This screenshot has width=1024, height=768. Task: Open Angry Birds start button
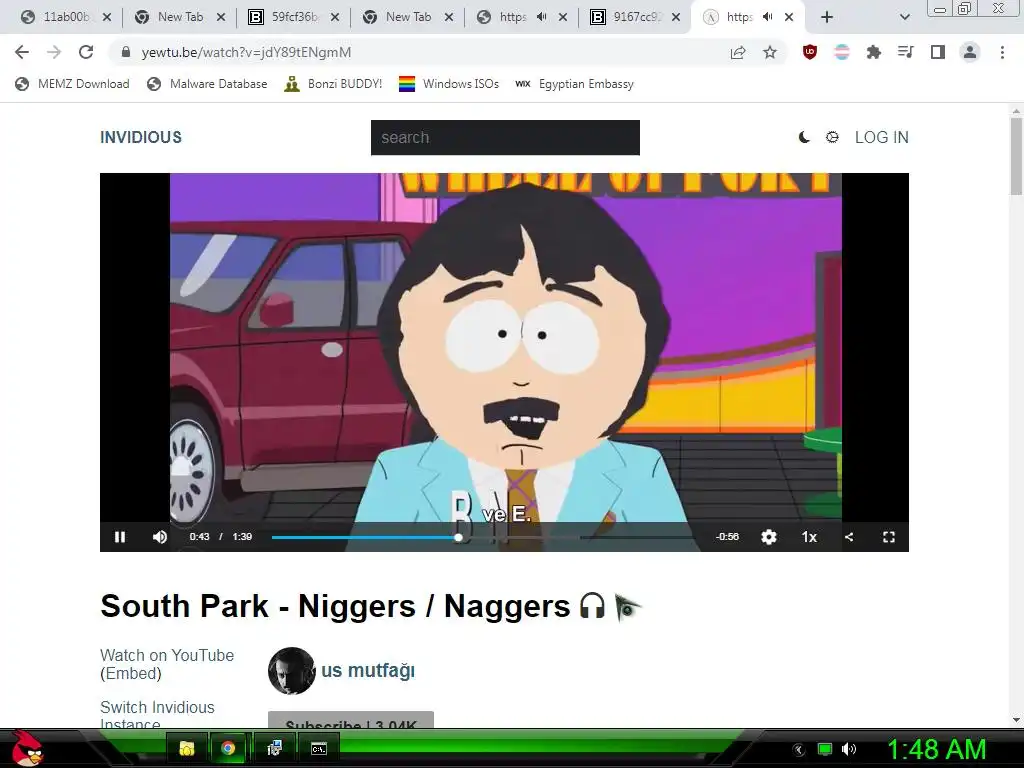pos(27,748)
